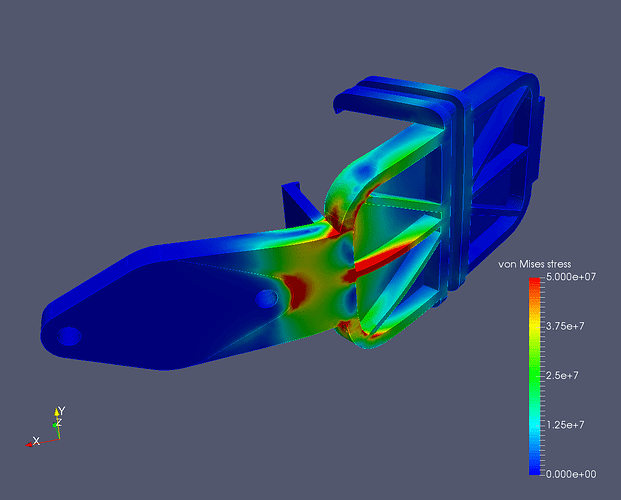621x500 pixels.
Task: Click the X axis label of orientation widget
Action: pos(36,441)
